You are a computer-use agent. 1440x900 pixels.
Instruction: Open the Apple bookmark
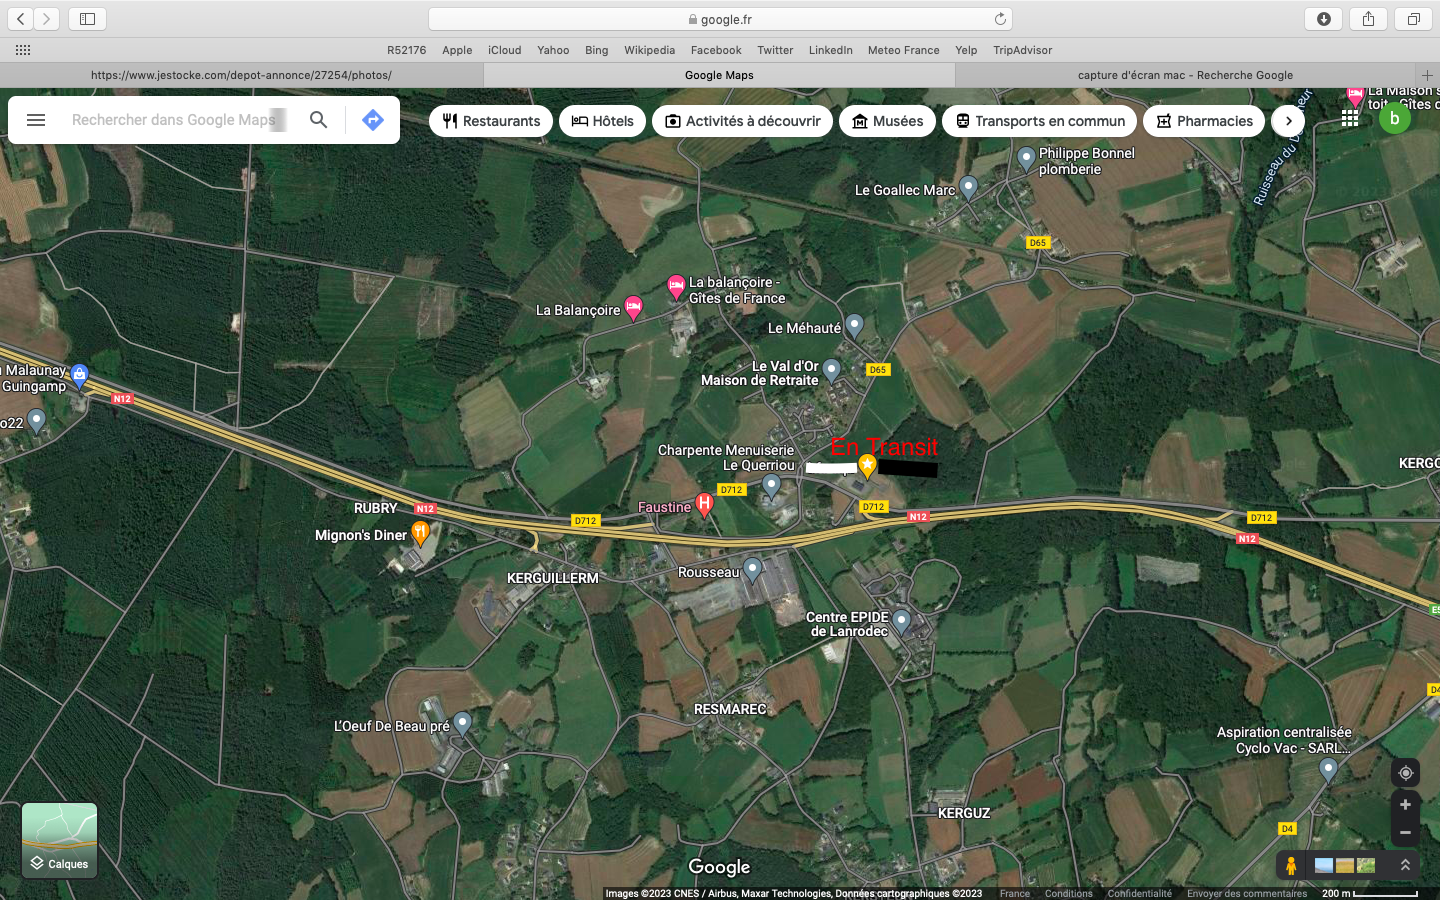pyautogui.click(x=457, y=50)
